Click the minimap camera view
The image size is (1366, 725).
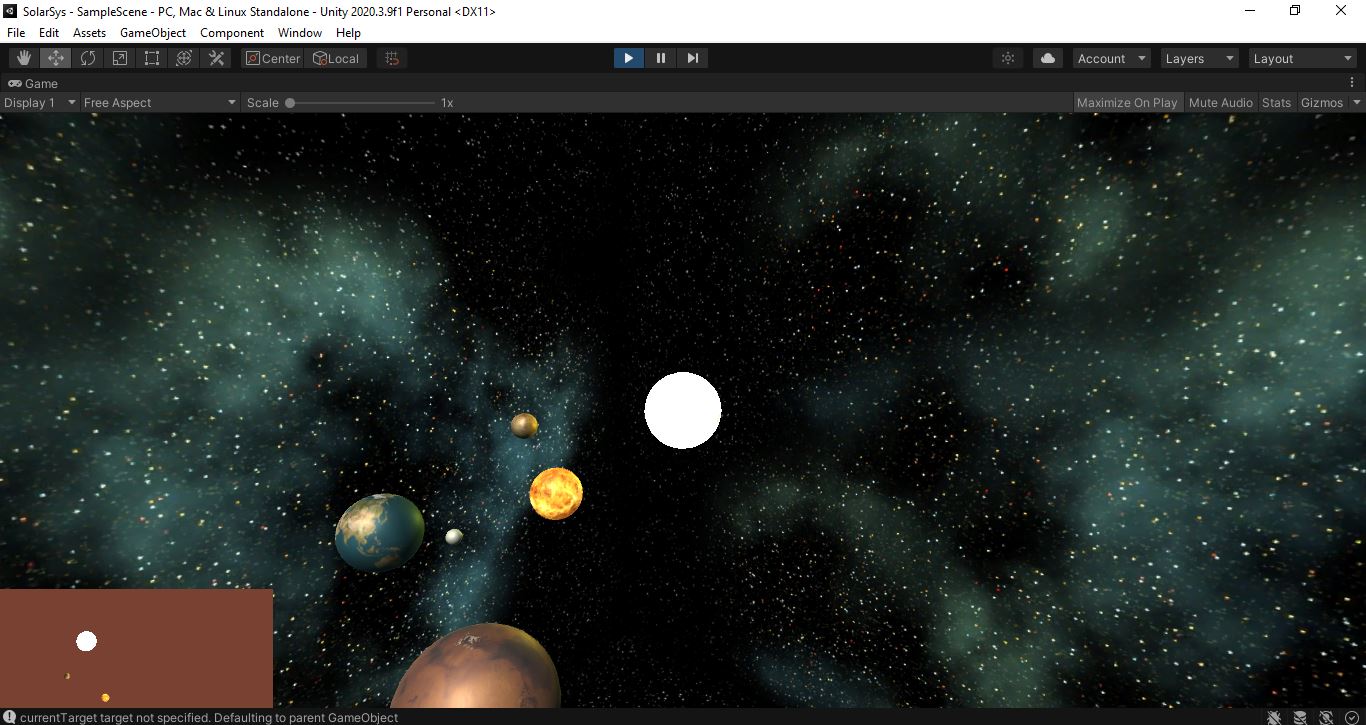136,648
